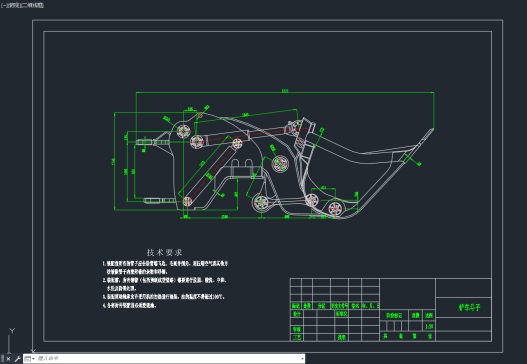
Task: Select the large center pin circle with the red crosshair
Action: 280,164
